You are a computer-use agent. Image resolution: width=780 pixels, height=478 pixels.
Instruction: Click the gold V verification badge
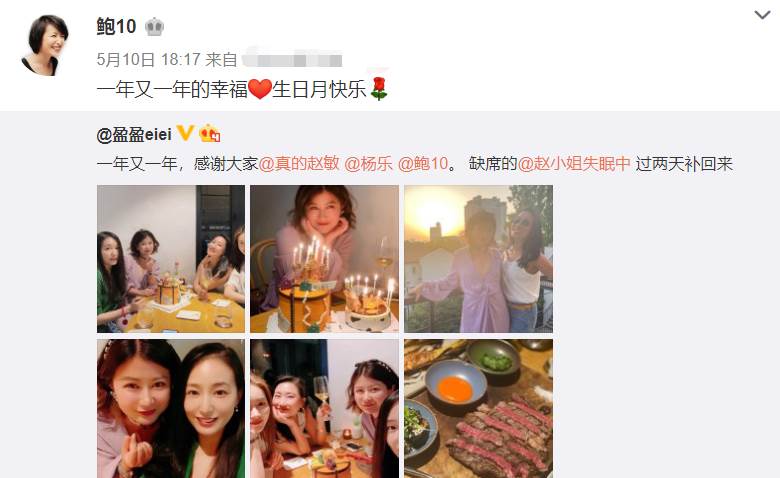point(185,133)
